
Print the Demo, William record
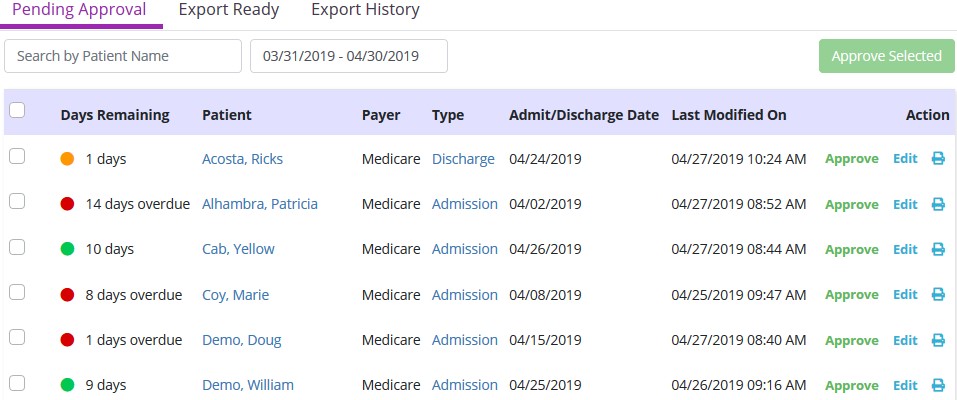(938, 386)
